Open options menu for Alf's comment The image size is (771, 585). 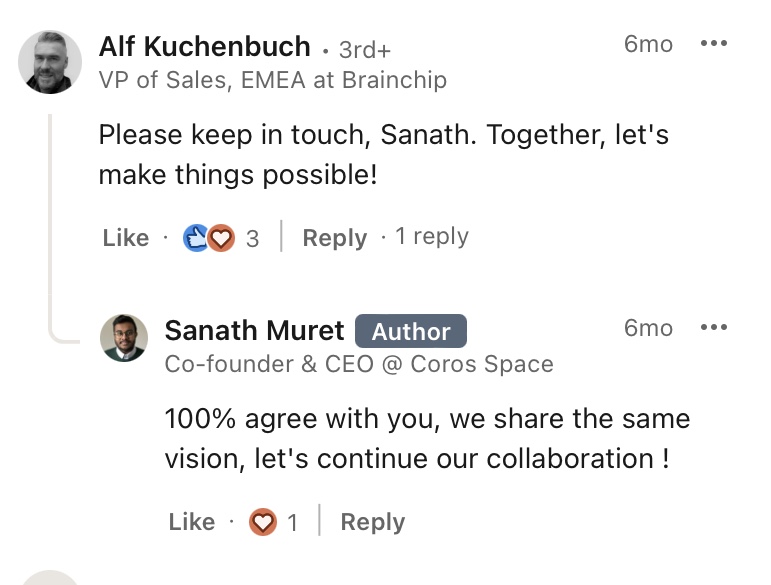(x=713, y=44)
